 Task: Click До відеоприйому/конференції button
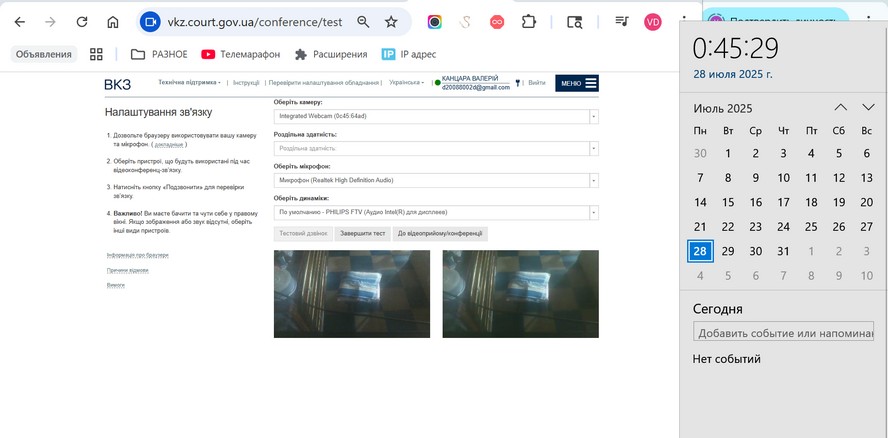440,234
